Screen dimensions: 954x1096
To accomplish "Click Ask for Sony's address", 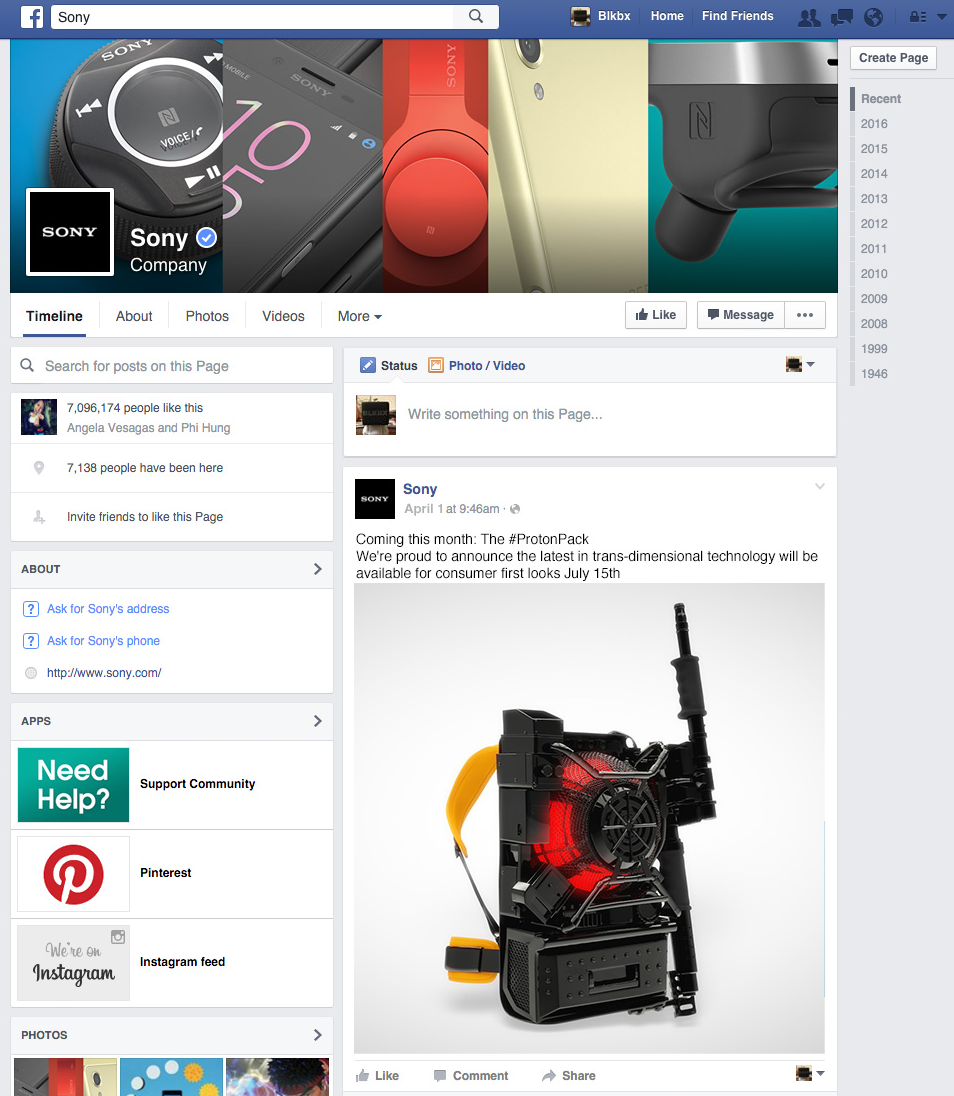I will (108, 609).
